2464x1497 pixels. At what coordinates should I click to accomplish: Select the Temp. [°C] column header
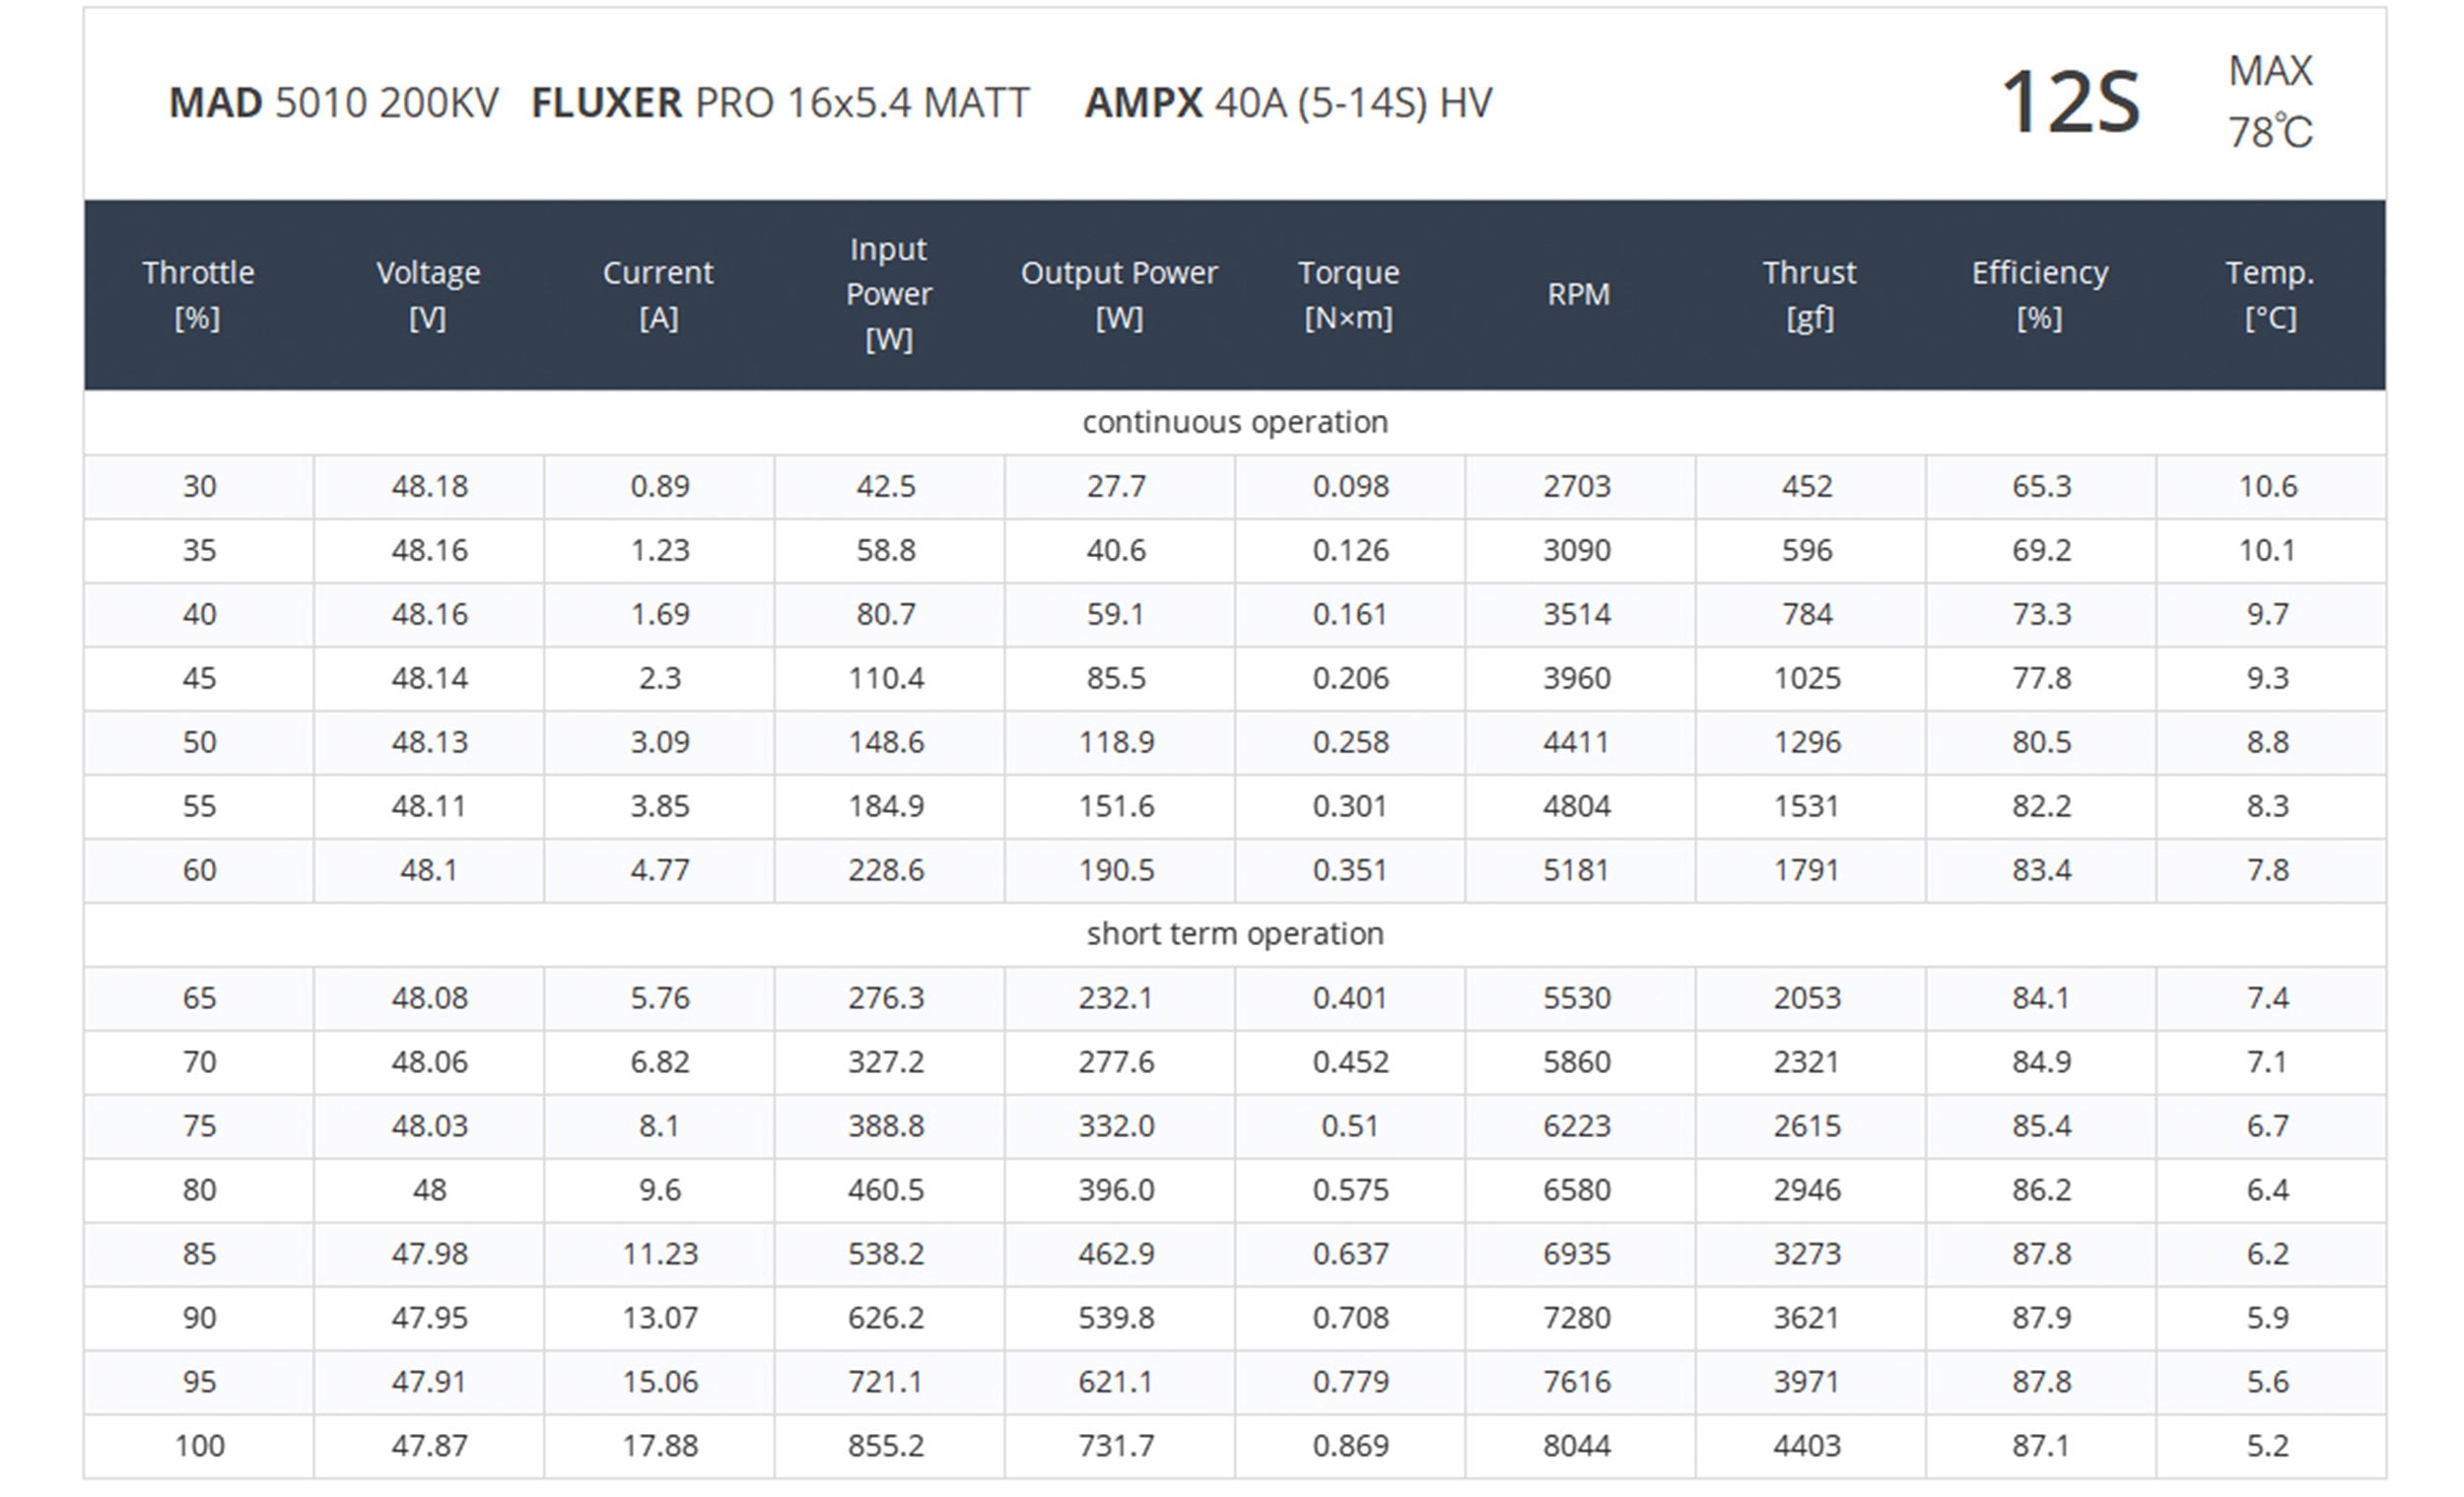(x=2270, y=295)
